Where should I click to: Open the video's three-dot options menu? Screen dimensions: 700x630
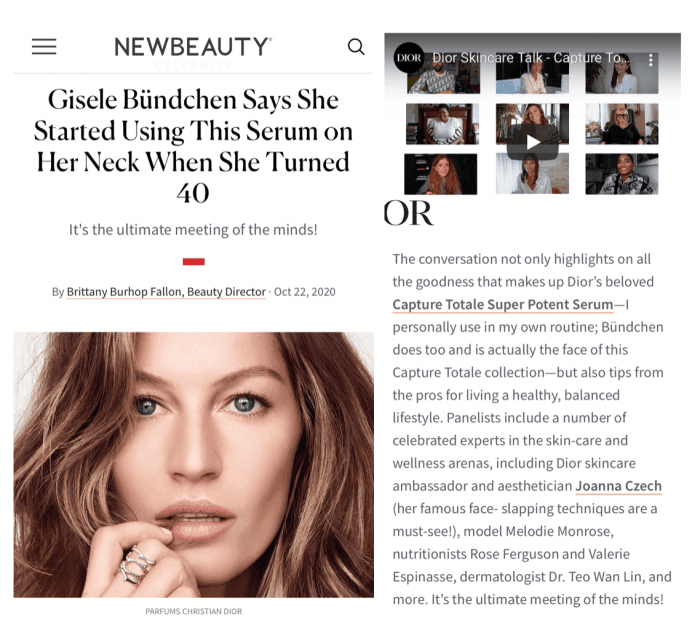650,60
